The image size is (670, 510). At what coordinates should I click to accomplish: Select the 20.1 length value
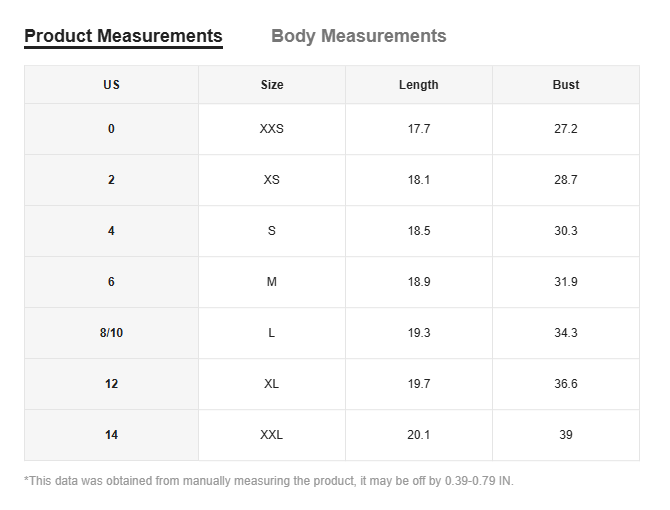(x=418, y=435)
